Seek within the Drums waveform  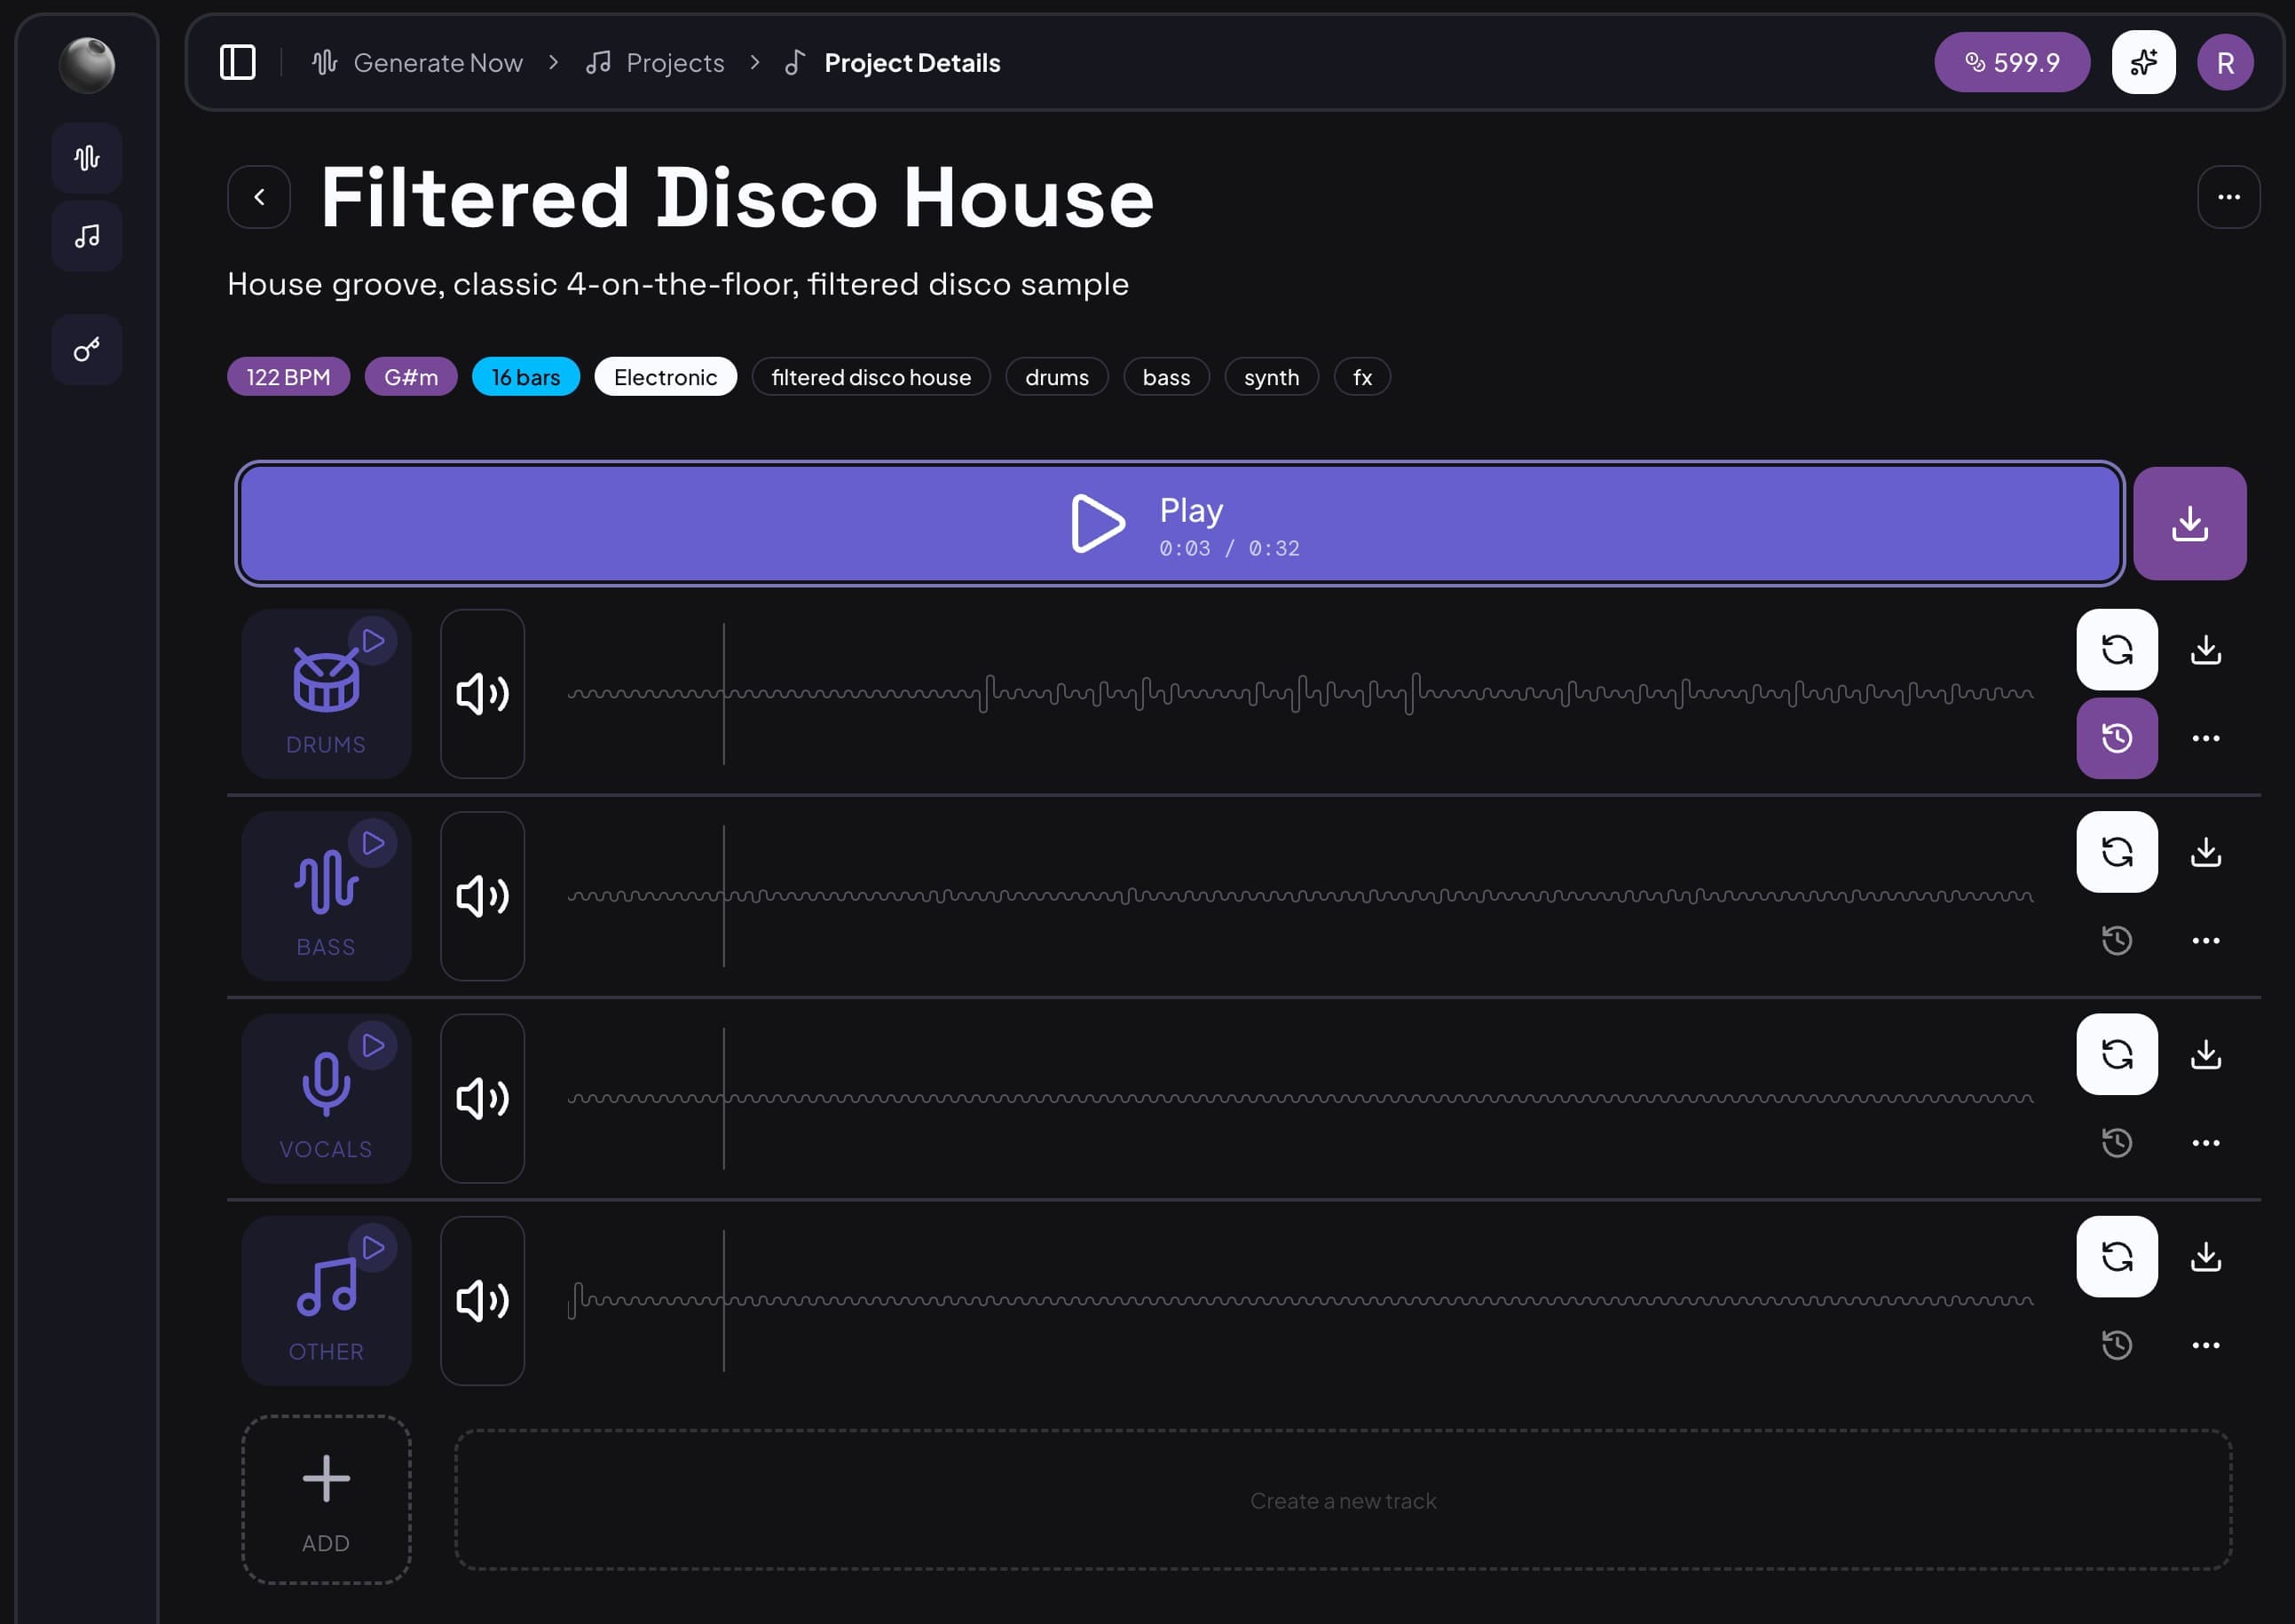click(1300, 694)
